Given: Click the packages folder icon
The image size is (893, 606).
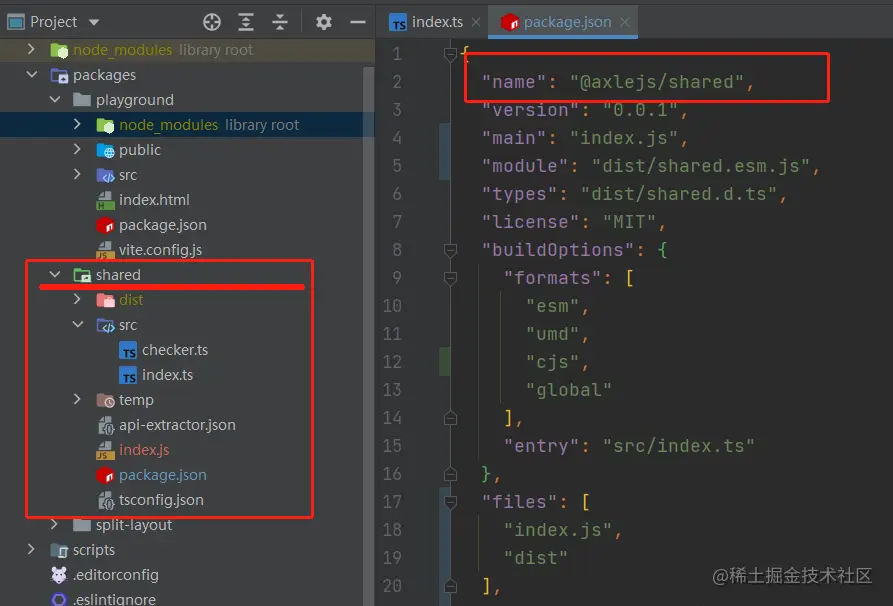Looking at the screenshot, I should 59,75.
